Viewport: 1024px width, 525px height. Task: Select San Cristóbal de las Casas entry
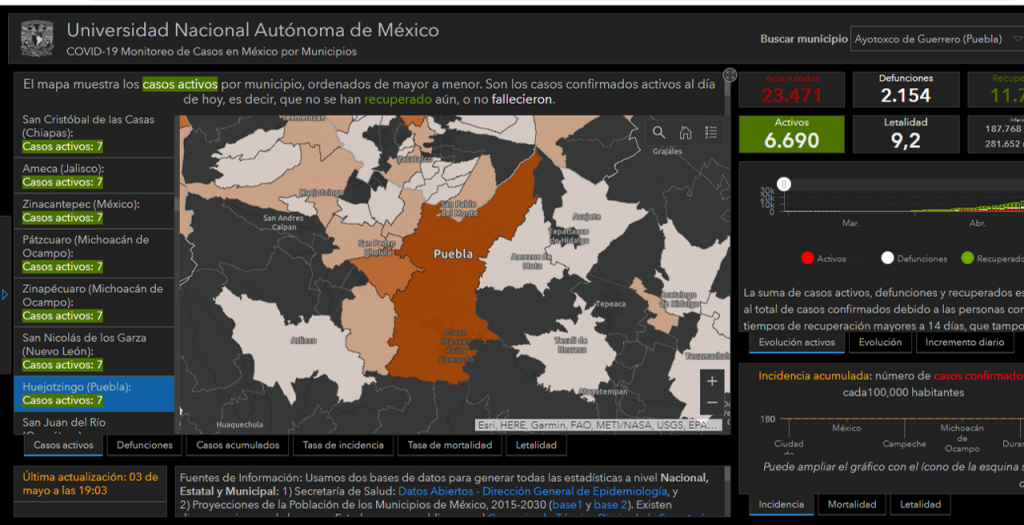coord(94,133)
